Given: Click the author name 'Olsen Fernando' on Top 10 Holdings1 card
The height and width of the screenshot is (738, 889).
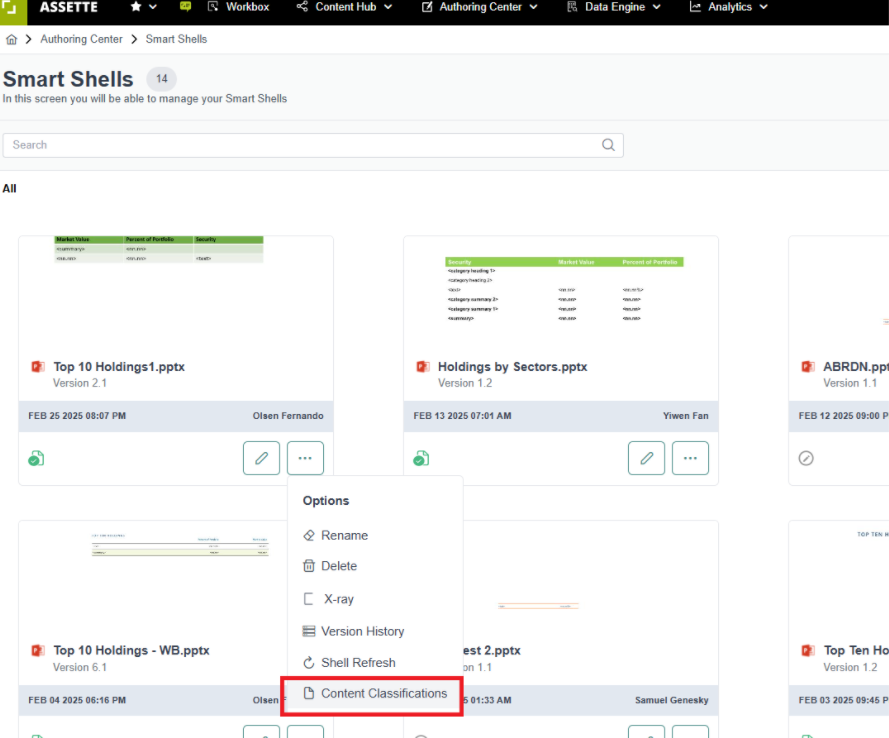Looking at the screenshot, I should pos(288,416).
